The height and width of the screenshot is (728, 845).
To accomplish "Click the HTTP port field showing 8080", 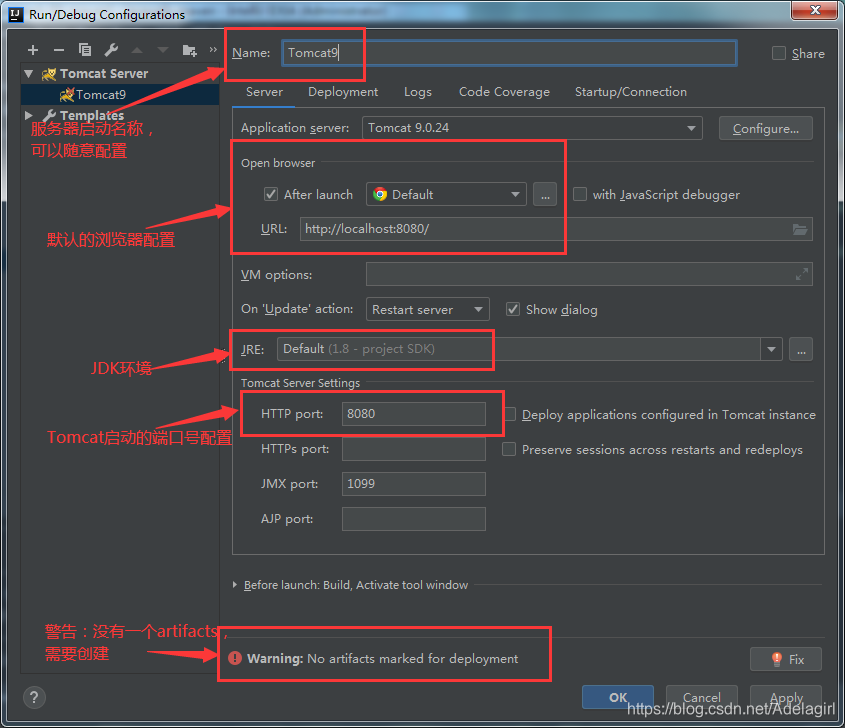I will click(x=413, y=414).
